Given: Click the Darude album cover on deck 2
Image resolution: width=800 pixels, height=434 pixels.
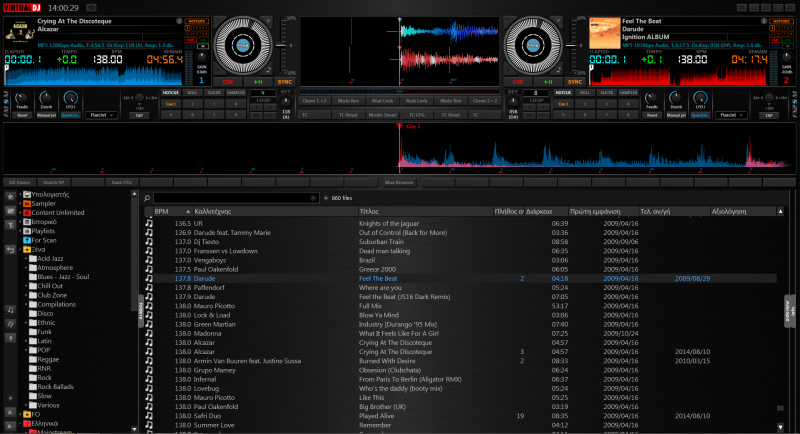Looking at the screenshot, I should [605, 33].
